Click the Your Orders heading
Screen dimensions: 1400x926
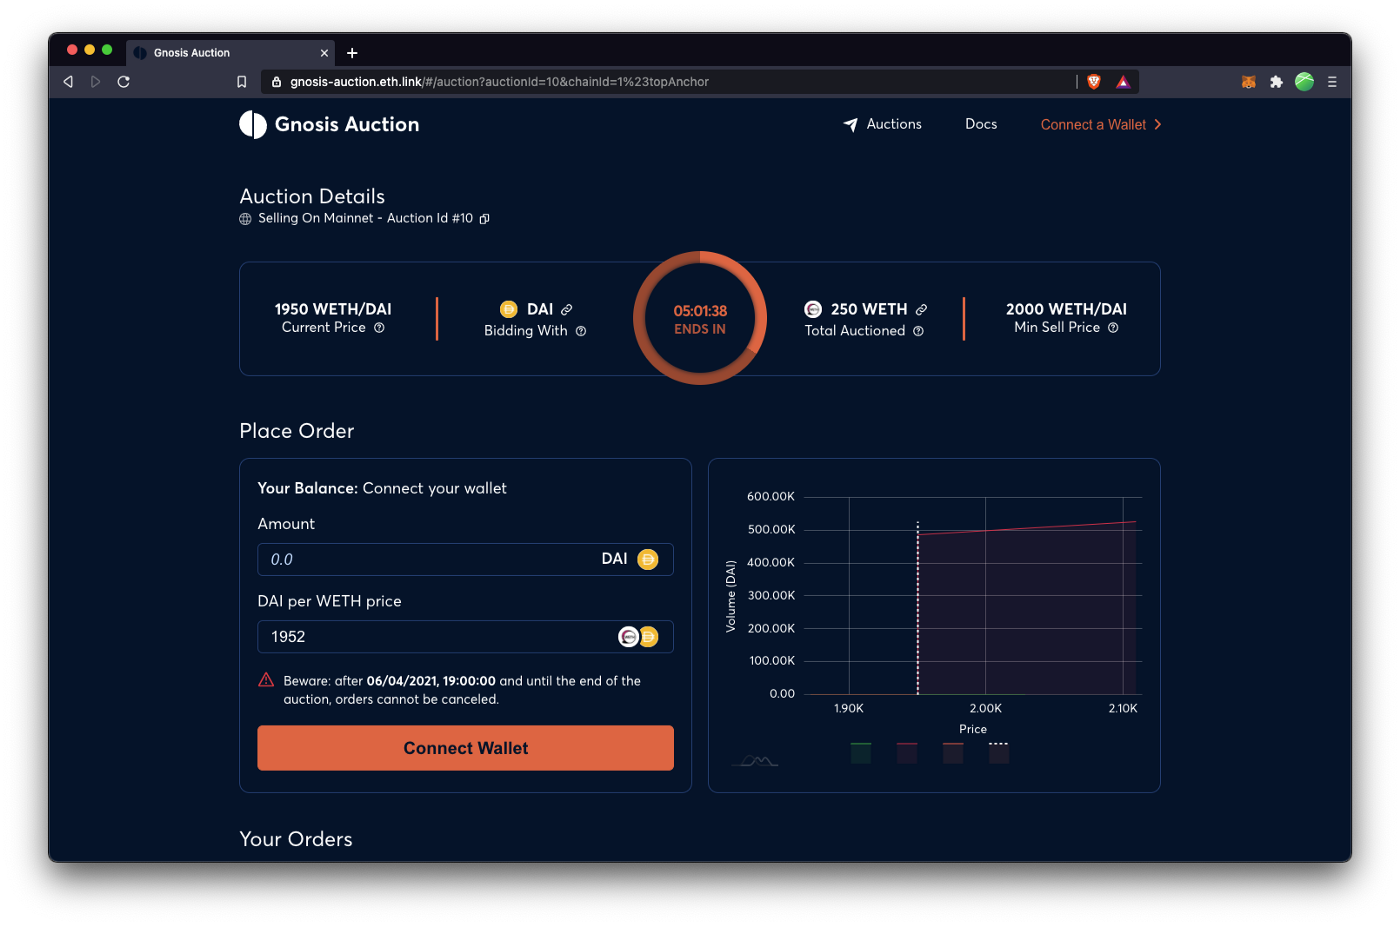point(296,839)
